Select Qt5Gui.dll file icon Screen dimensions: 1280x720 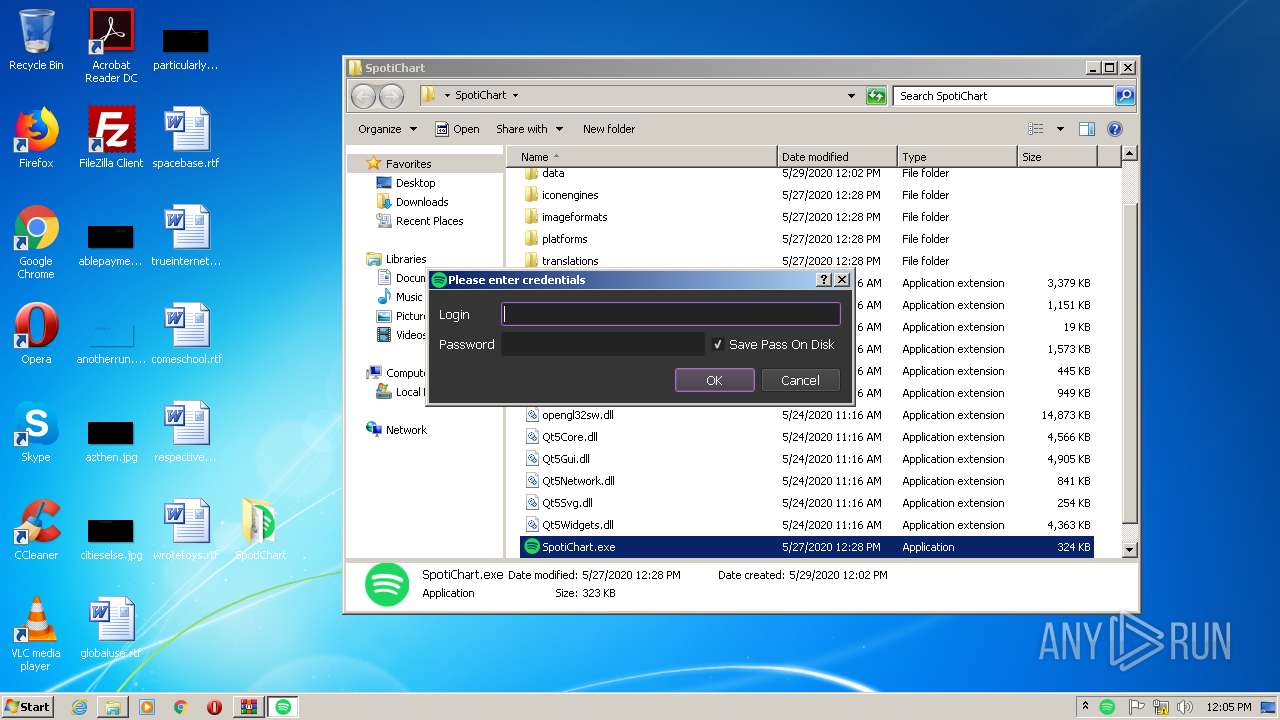pyautogui.click(x=532, y=459)
